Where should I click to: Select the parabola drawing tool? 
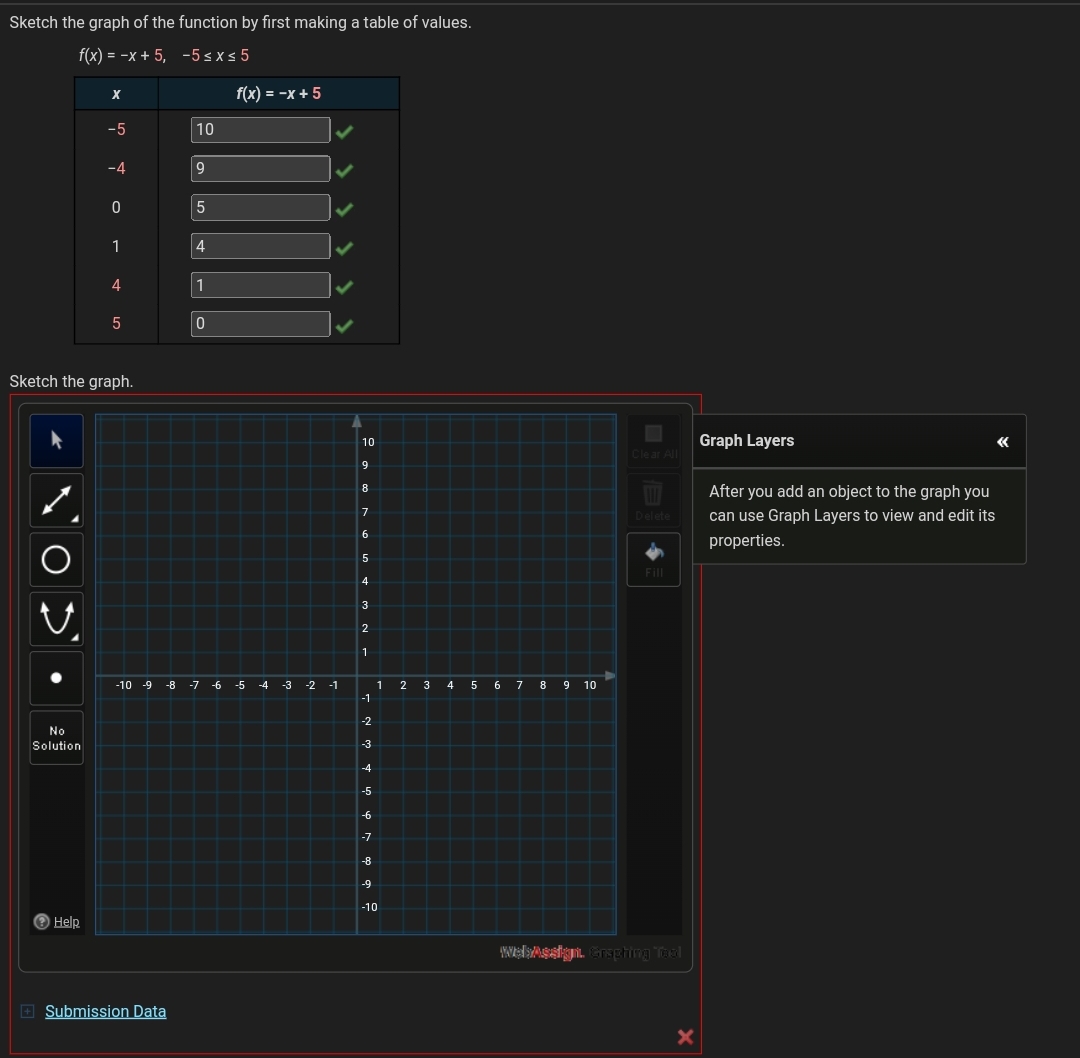(56, 618)
